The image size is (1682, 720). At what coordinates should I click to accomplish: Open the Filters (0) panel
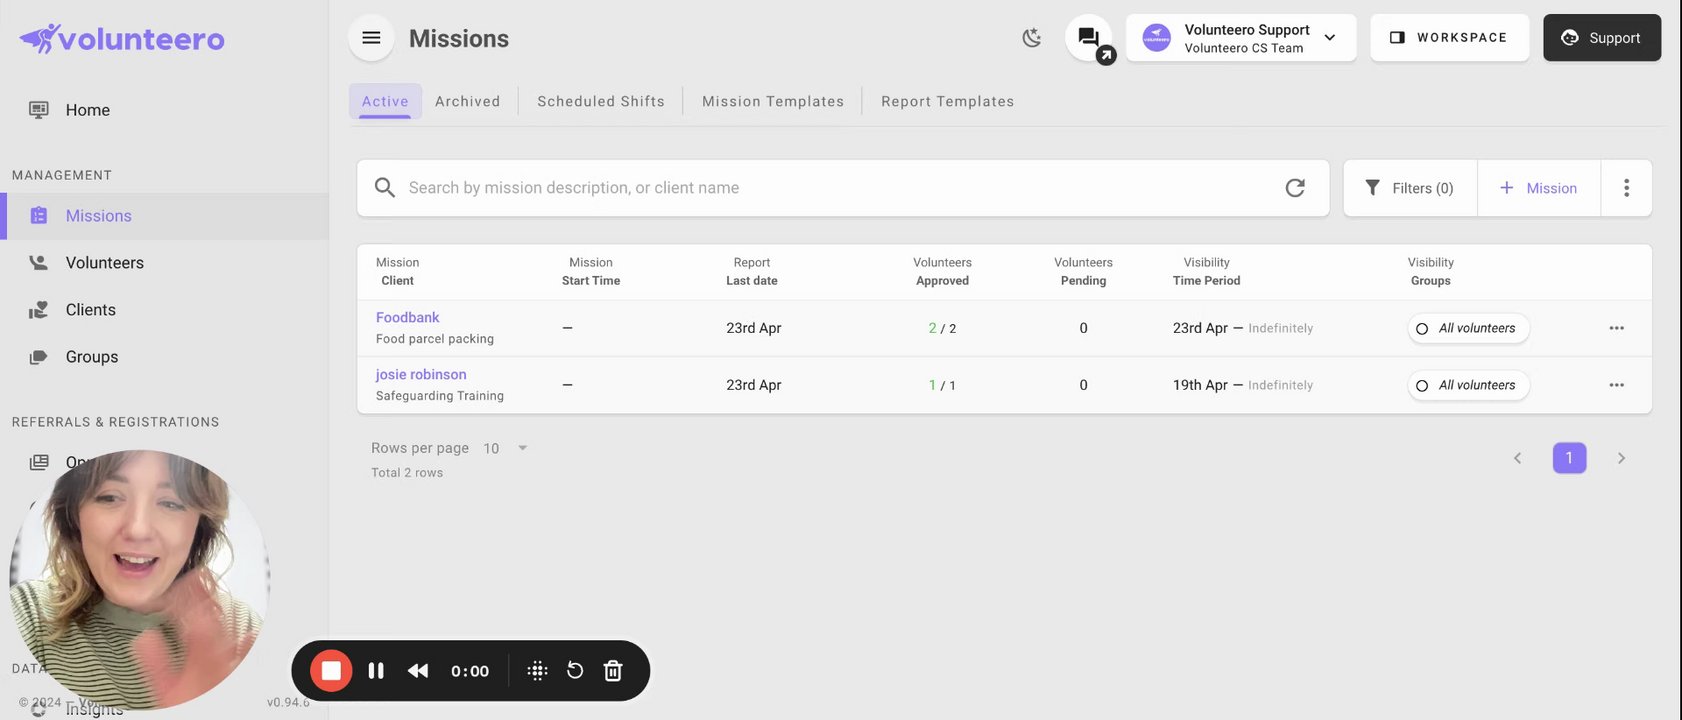point(1410,188)
